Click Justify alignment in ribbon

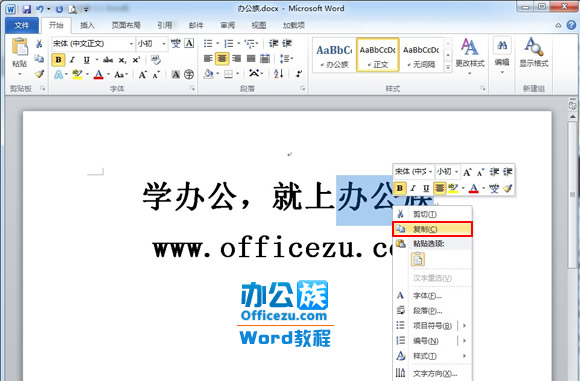(x=251, y=59)
